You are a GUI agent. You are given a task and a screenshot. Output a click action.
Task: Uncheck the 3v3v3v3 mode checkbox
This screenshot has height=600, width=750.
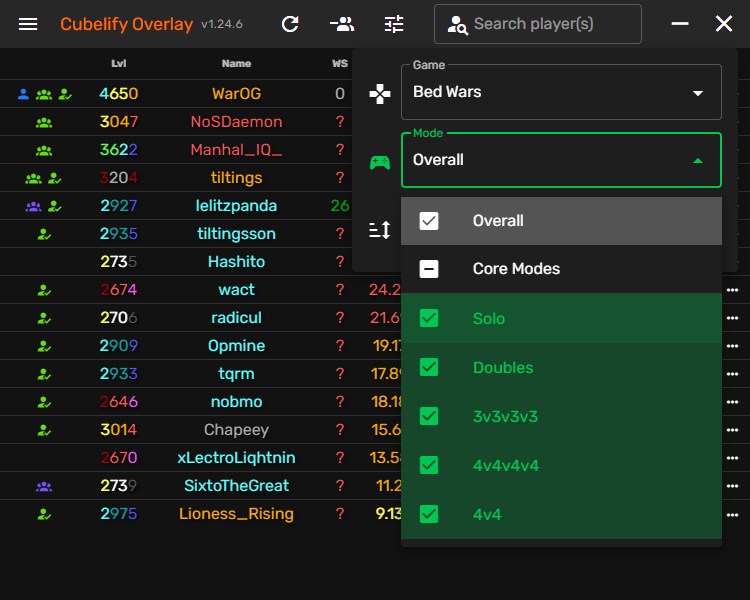[429, 416]
